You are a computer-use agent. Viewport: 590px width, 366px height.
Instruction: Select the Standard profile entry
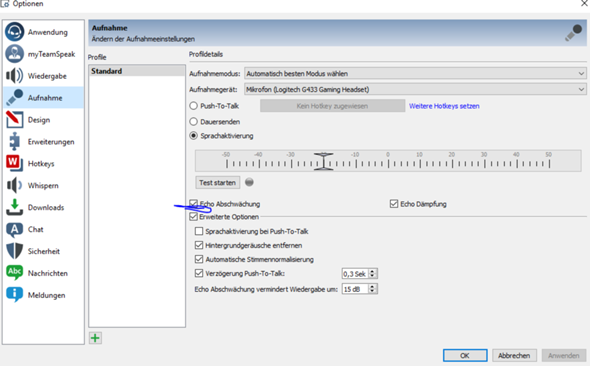(x=137, y=71)
